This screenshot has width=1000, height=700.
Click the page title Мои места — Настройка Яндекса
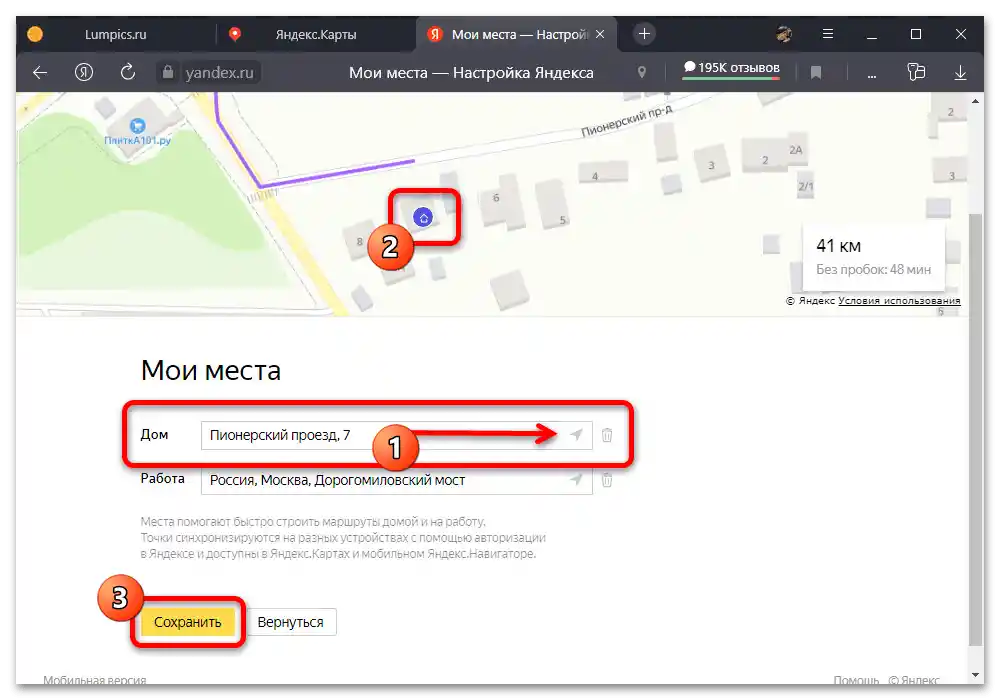tap(471, 73)
